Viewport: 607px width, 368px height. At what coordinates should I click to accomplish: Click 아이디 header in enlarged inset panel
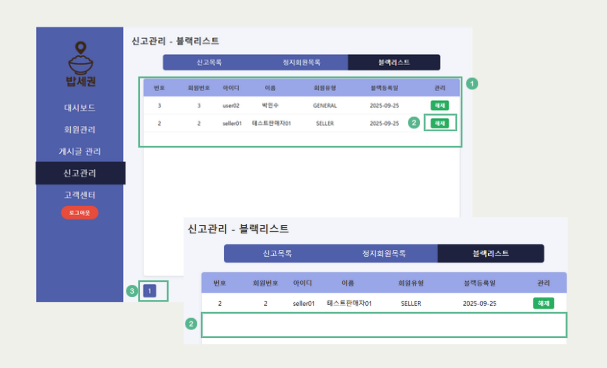pos(303,283)
